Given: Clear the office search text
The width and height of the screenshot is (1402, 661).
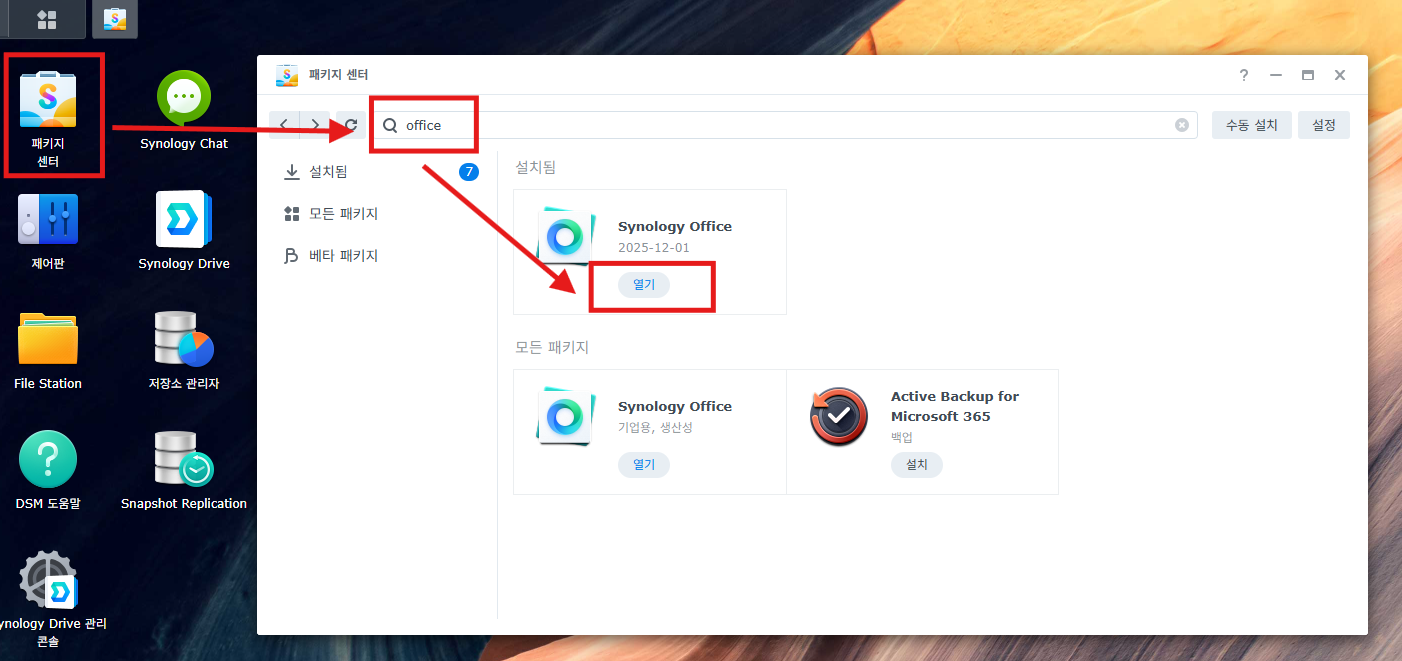Looking at the screenshot, I should point(1182,125).
